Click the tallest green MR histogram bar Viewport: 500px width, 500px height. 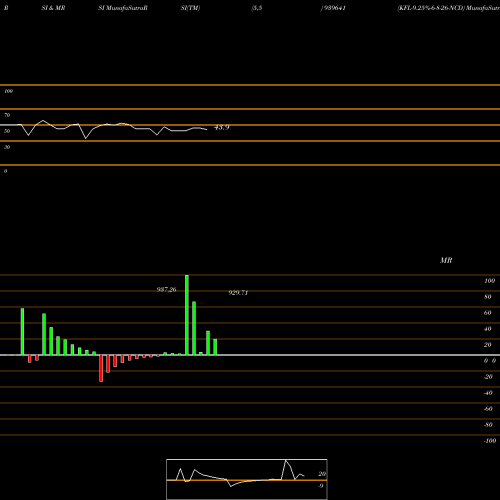click(187, 315)
